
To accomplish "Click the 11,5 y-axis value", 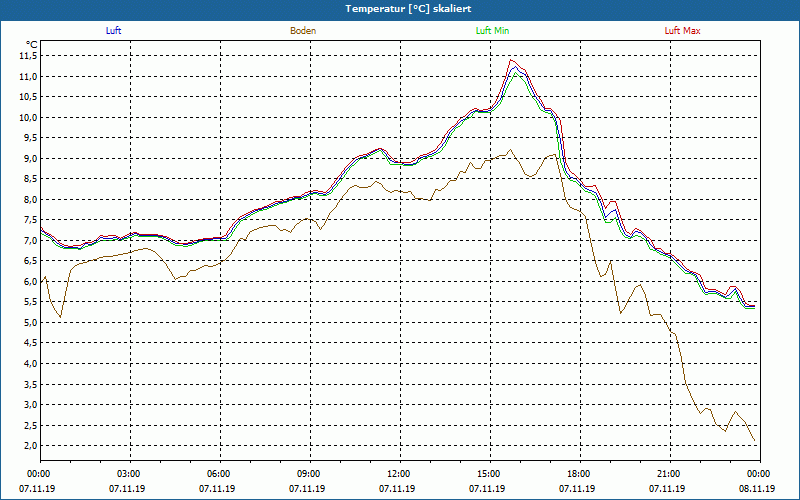I will pyautogui.click(x=28, y=56).
